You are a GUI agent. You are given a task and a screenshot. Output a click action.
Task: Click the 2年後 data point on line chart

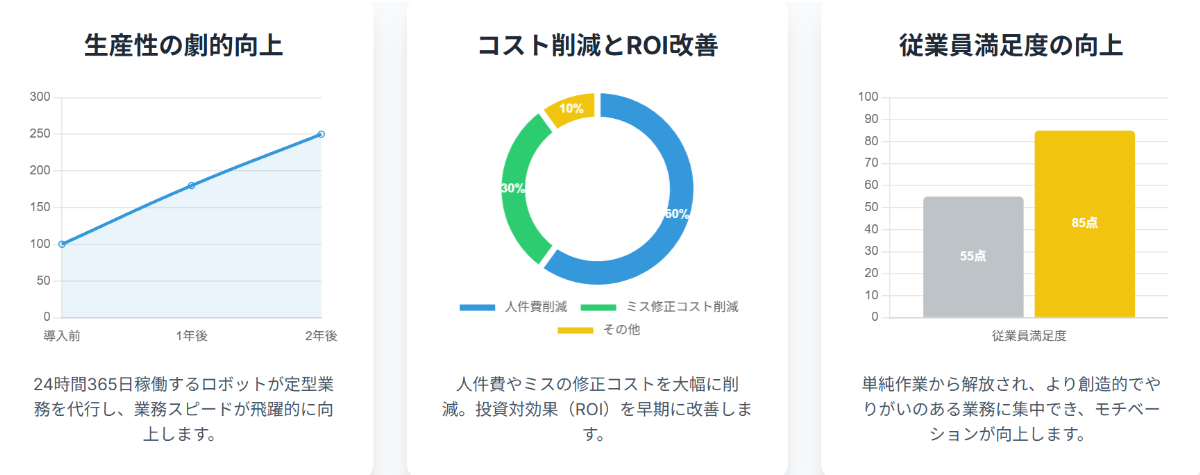[x=321, y=134]
